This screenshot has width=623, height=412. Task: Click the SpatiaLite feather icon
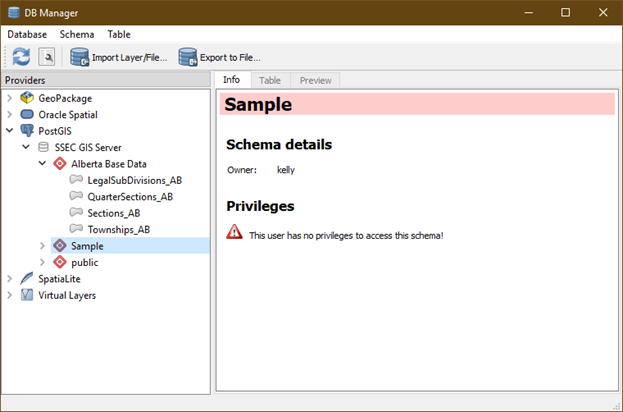point(27,279)
